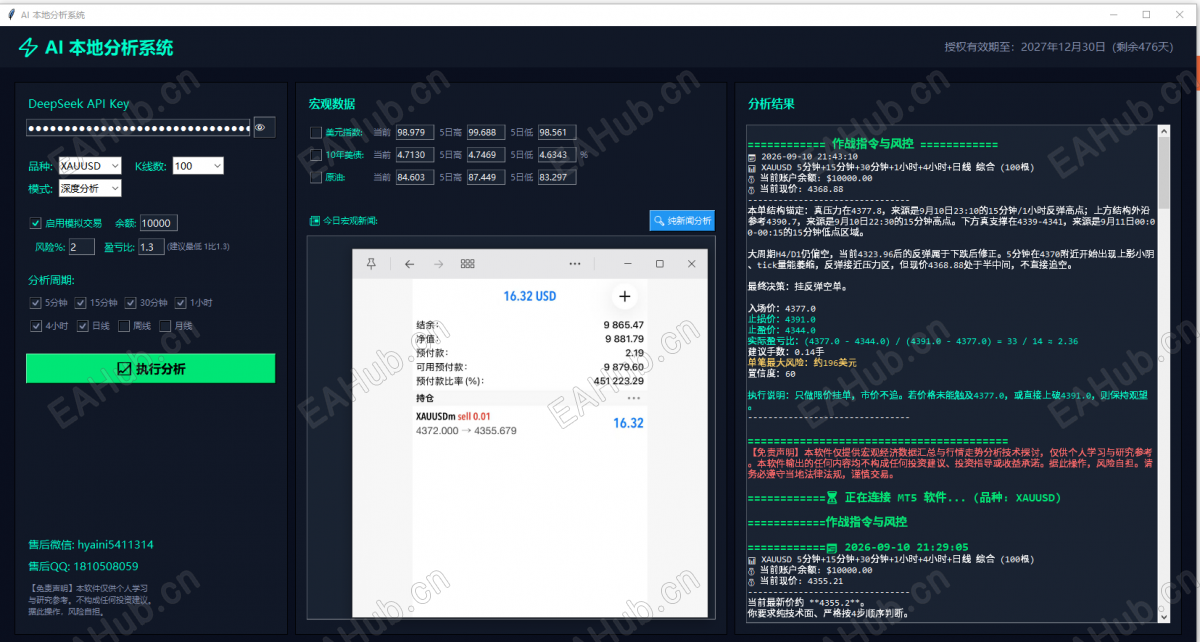Click the pin icon in embedded window
Screen dimensions: 1200x642
coord(371,264)
